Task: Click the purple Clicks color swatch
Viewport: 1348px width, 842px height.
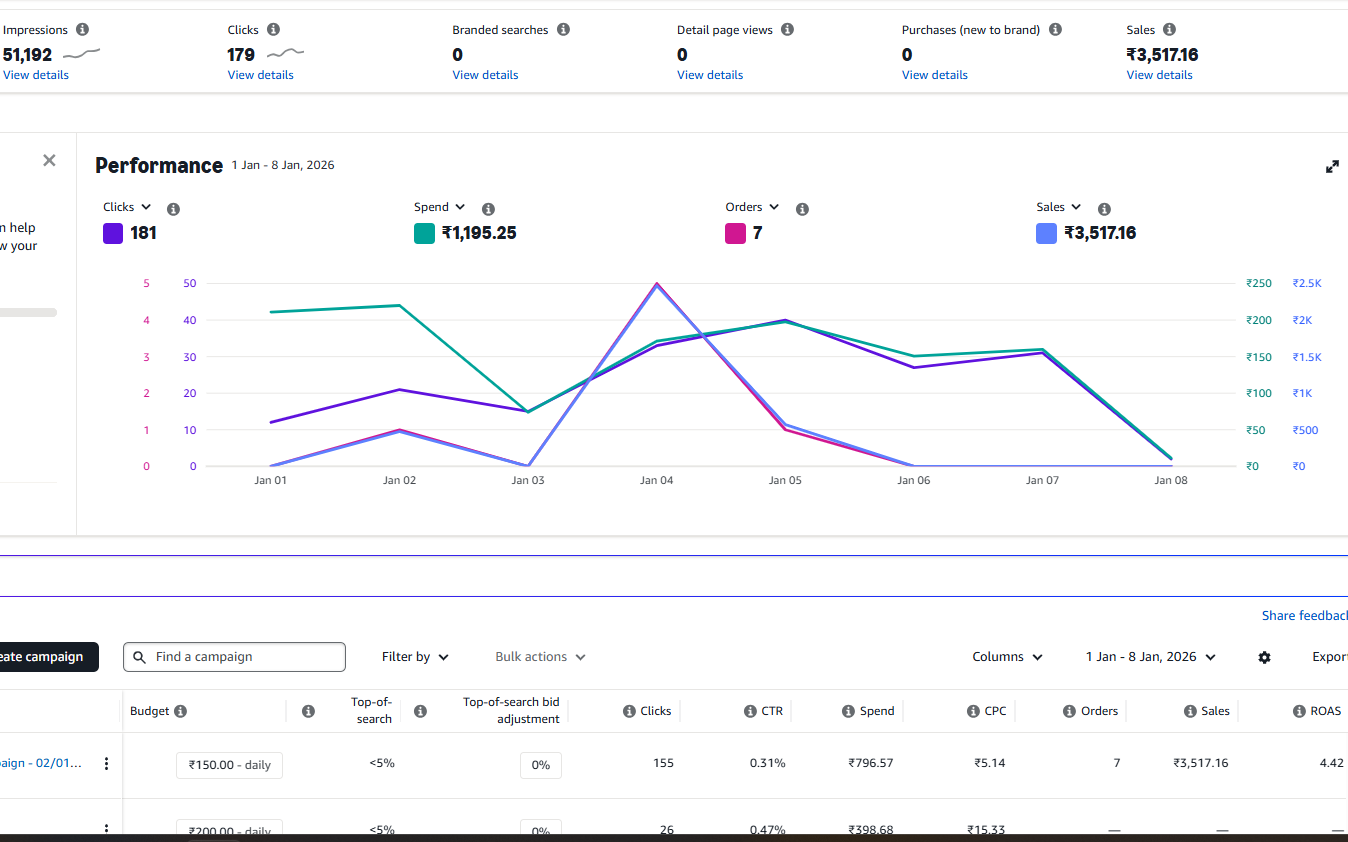Action: (112, 232)
